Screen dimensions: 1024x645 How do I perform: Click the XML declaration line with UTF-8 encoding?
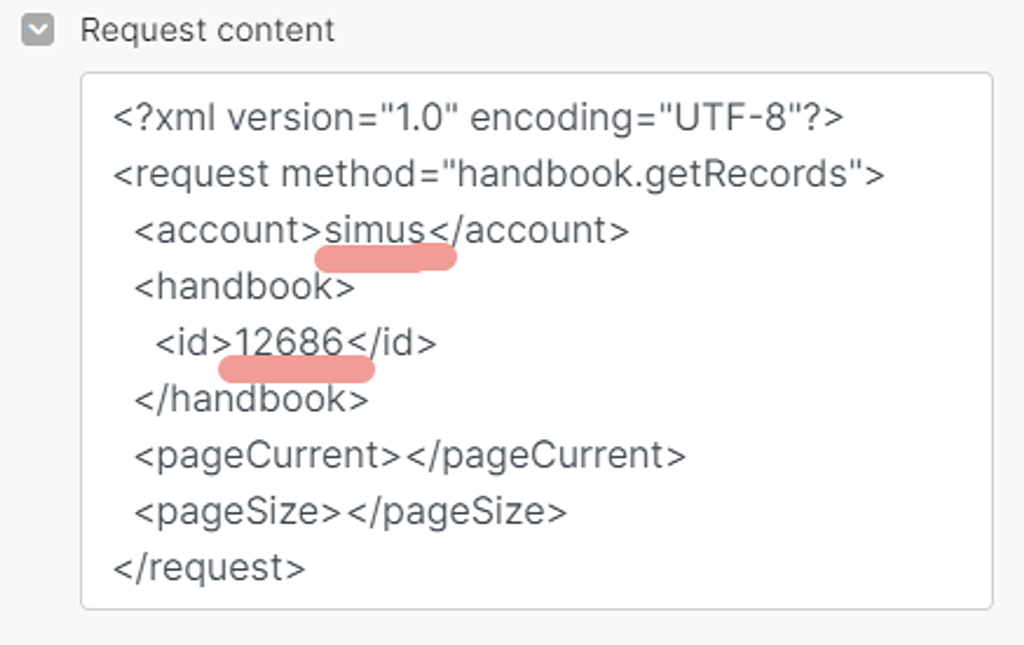coord(478,118)
